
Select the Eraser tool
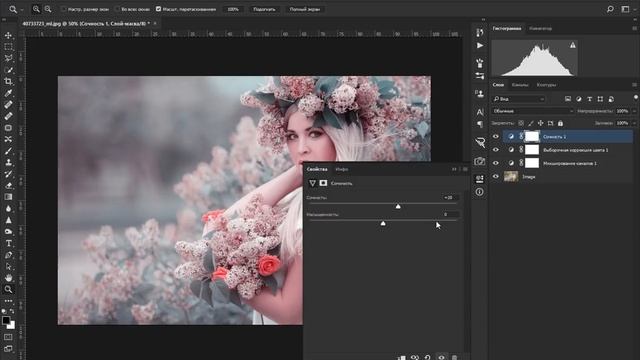click(x=8, y=185)
